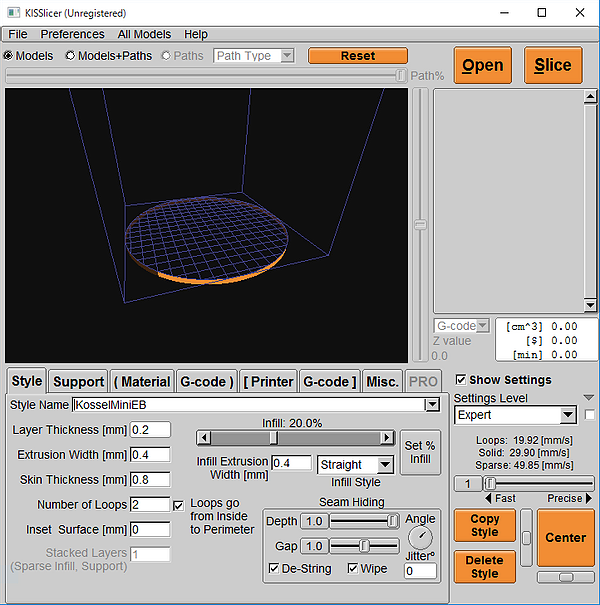Switch to the Material G-code tab
600x605 pixels.
[x=206, y=381]
